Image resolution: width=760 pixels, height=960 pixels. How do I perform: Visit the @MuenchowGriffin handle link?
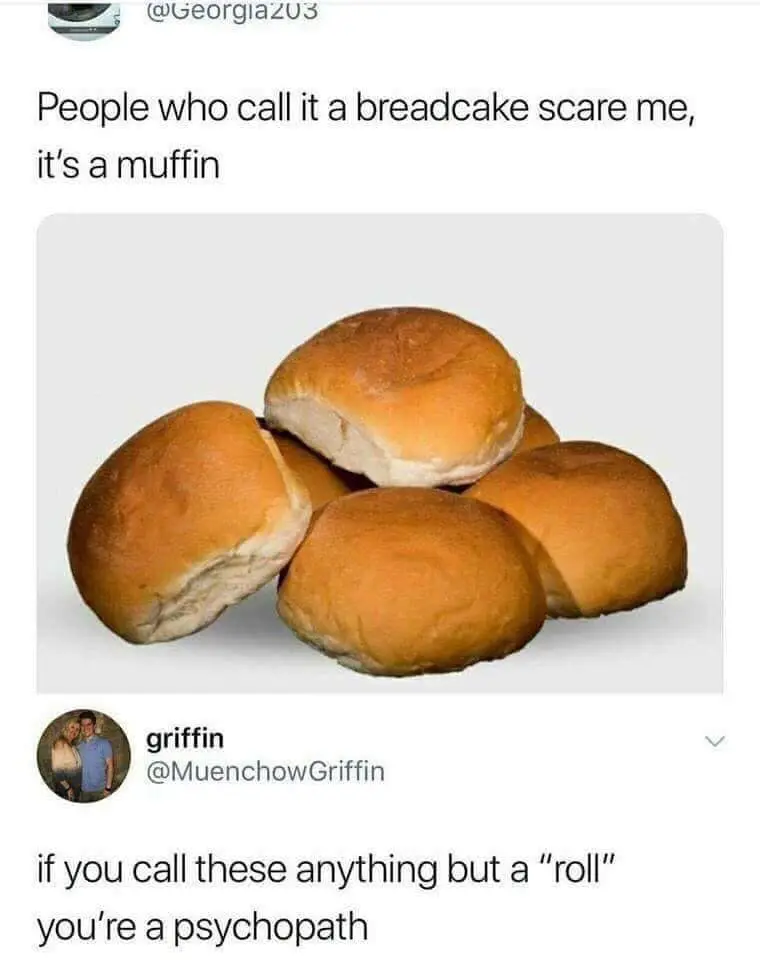[x=265, y=771]
